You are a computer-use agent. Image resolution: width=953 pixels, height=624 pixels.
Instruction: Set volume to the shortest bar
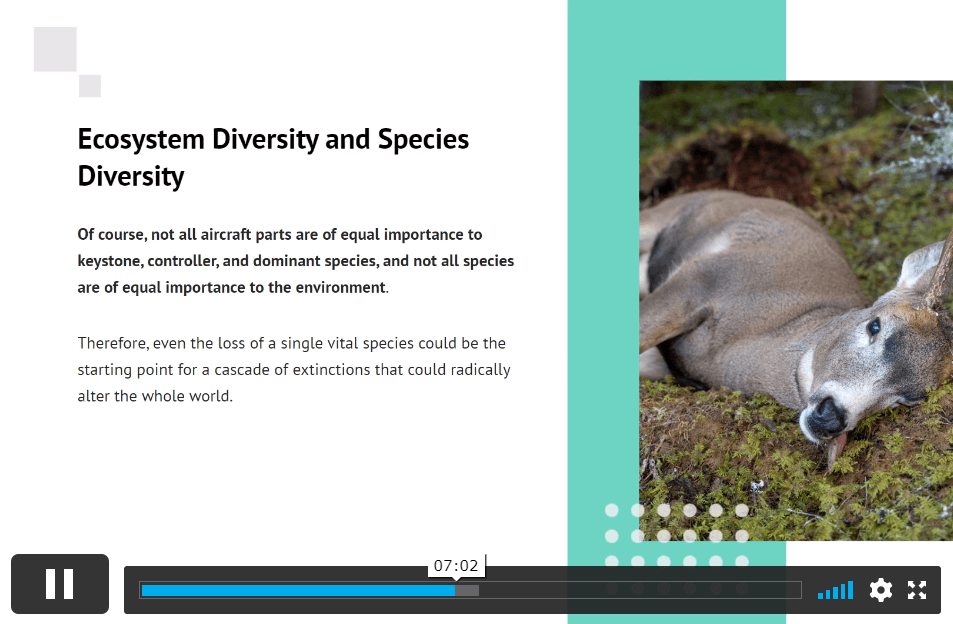(820, 596)
